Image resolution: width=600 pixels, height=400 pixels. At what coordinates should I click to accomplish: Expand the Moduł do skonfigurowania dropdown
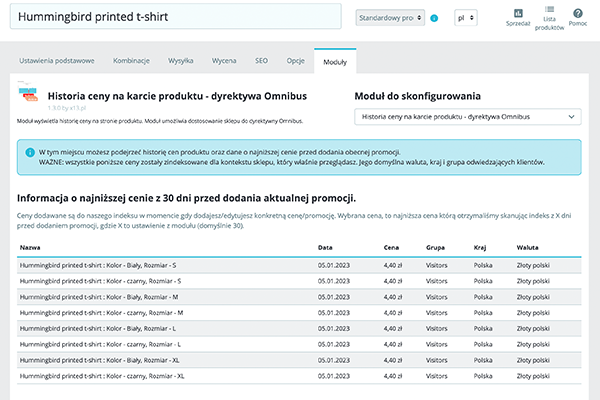click(468, 117)
